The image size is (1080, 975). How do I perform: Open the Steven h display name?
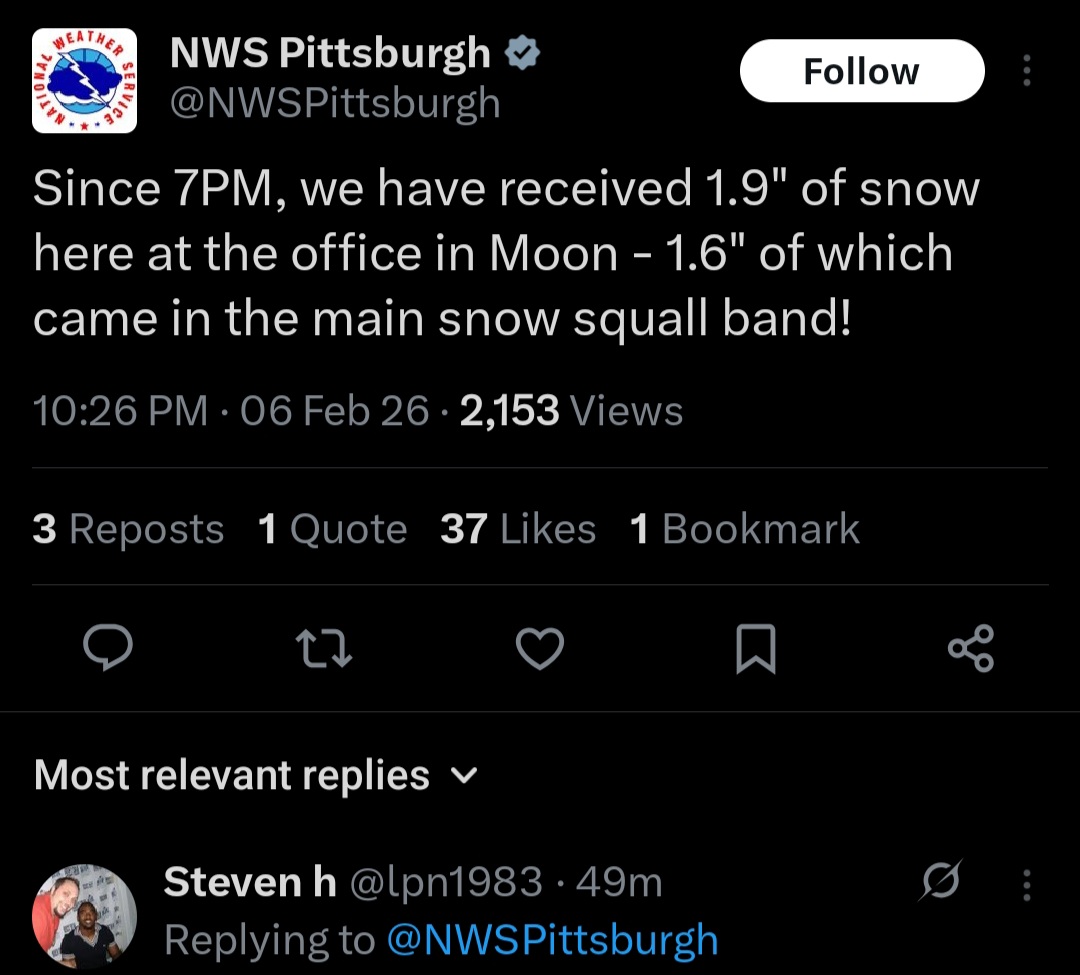[x=250, y=882]
